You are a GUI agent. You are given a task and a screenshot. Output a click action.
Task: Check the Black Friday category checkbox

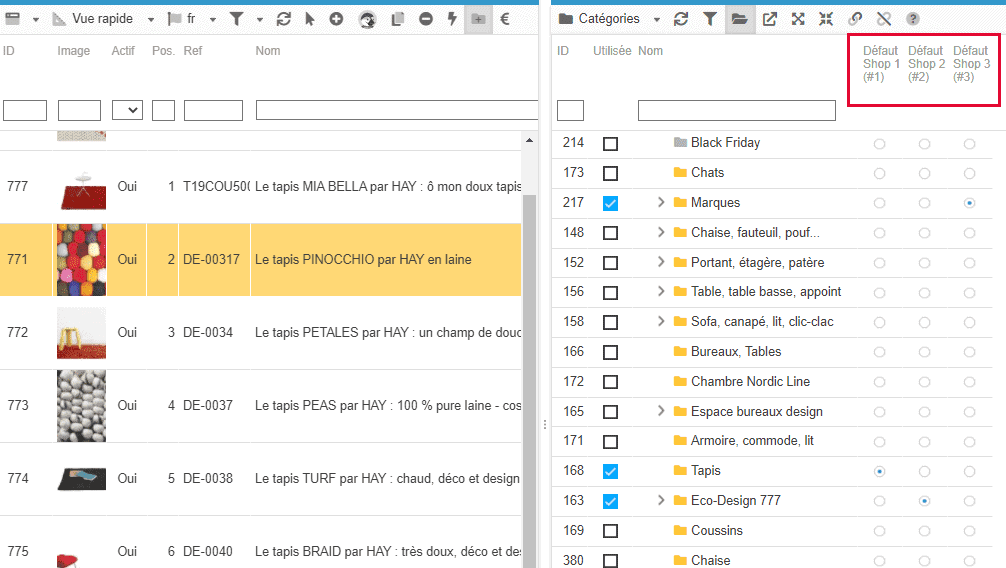pos(610,143)
